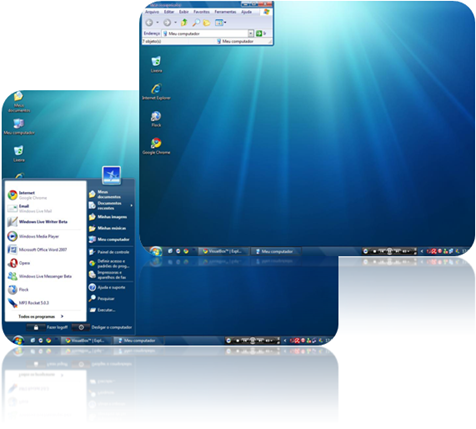The image size is (476, 429).
Task: Click the Start orb below the open Start menu
Action: 18,340
